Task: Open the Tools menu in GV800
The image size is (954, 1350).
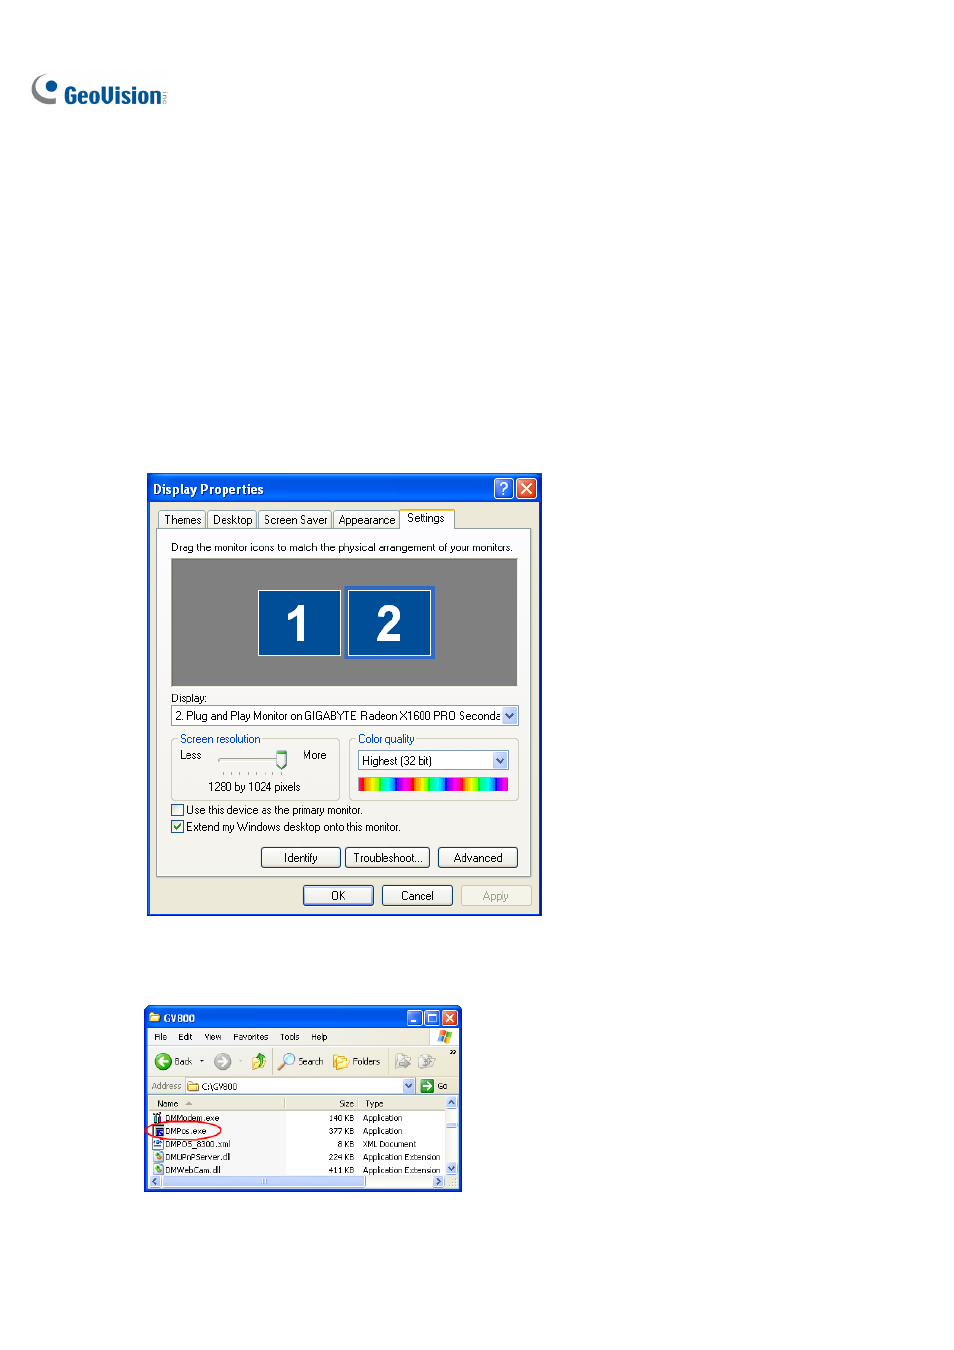Action: pyautogui.click(x=290, y=1037)
